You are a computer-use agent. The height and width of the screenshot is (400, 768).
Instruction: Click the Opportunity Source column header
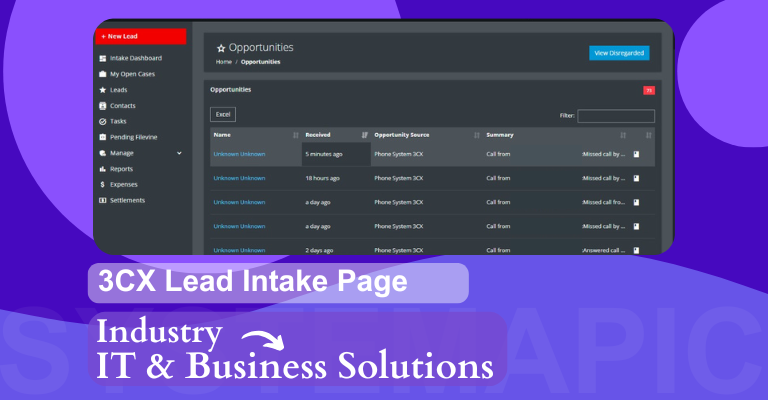402,135
